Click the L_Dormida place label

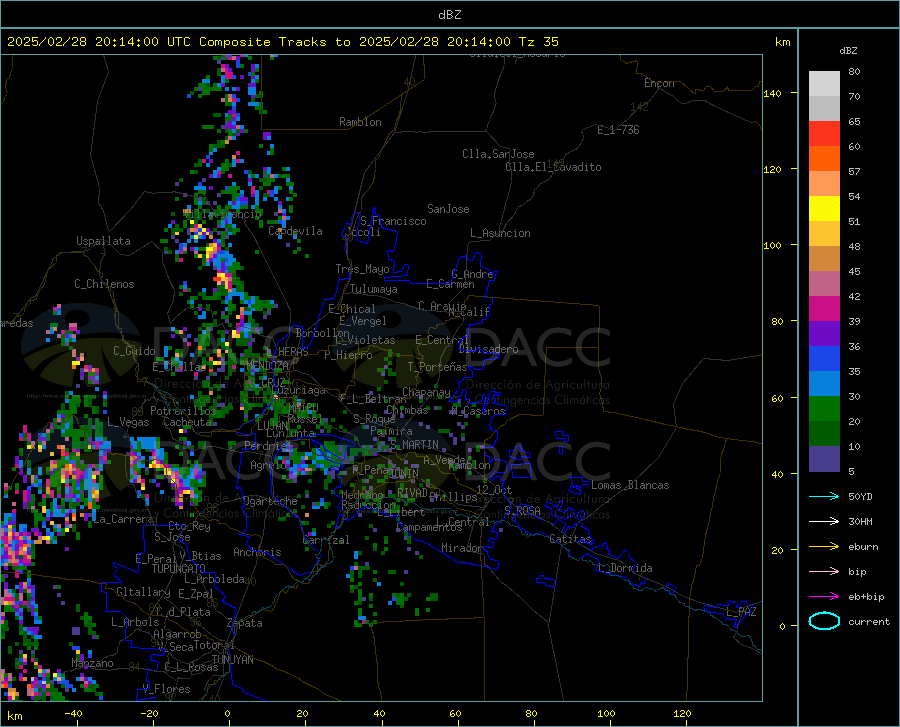tap(625, 568)
